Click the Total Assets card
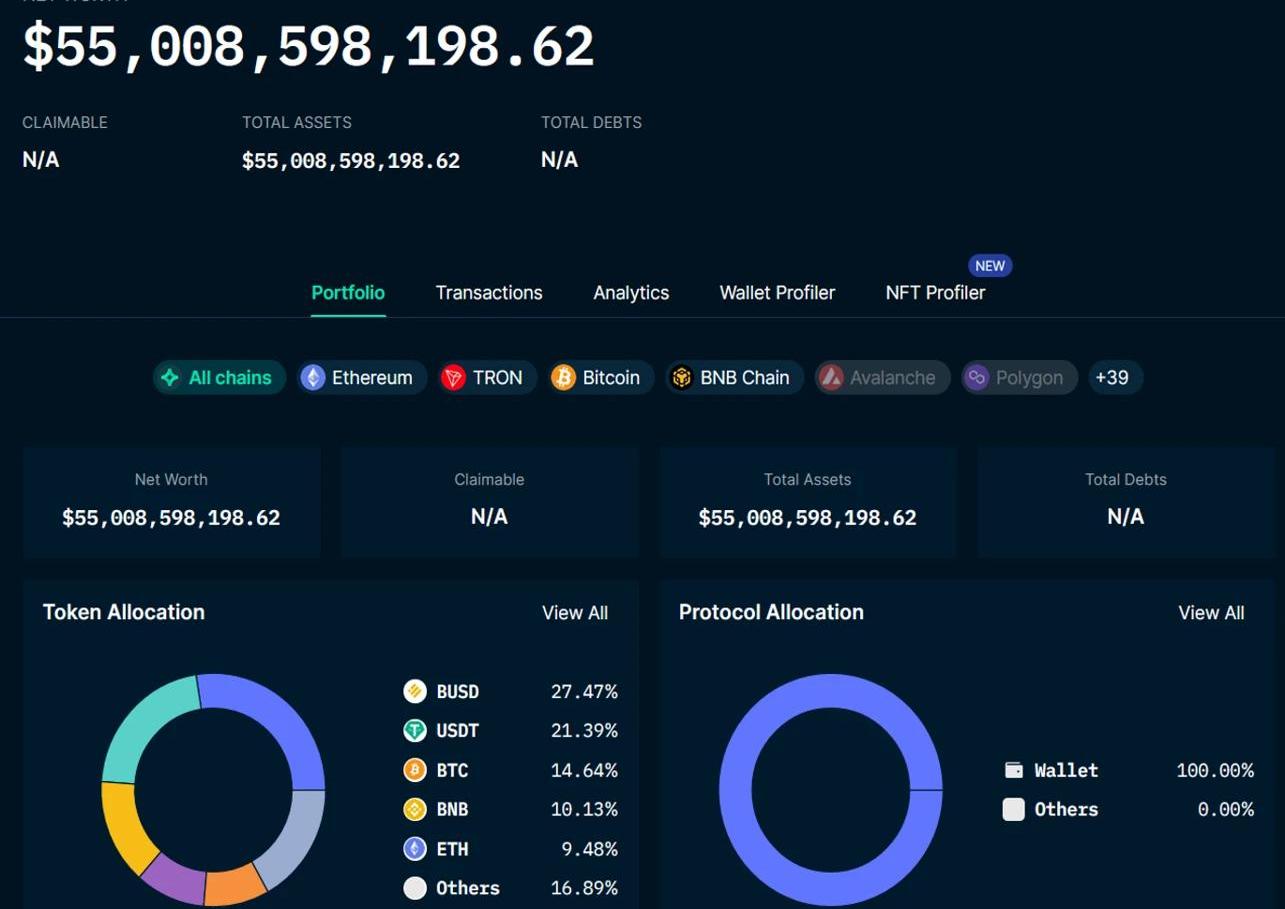Viewport: 1285px width, 909px height. coord(807,501)
